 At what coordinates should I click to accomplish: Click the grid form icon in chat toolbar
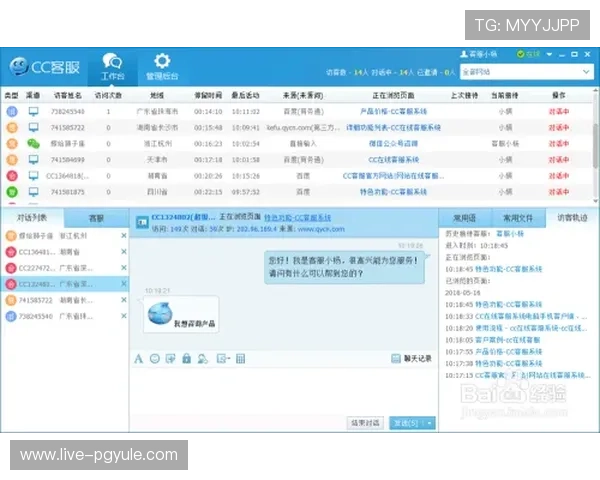tap(240, 359)
